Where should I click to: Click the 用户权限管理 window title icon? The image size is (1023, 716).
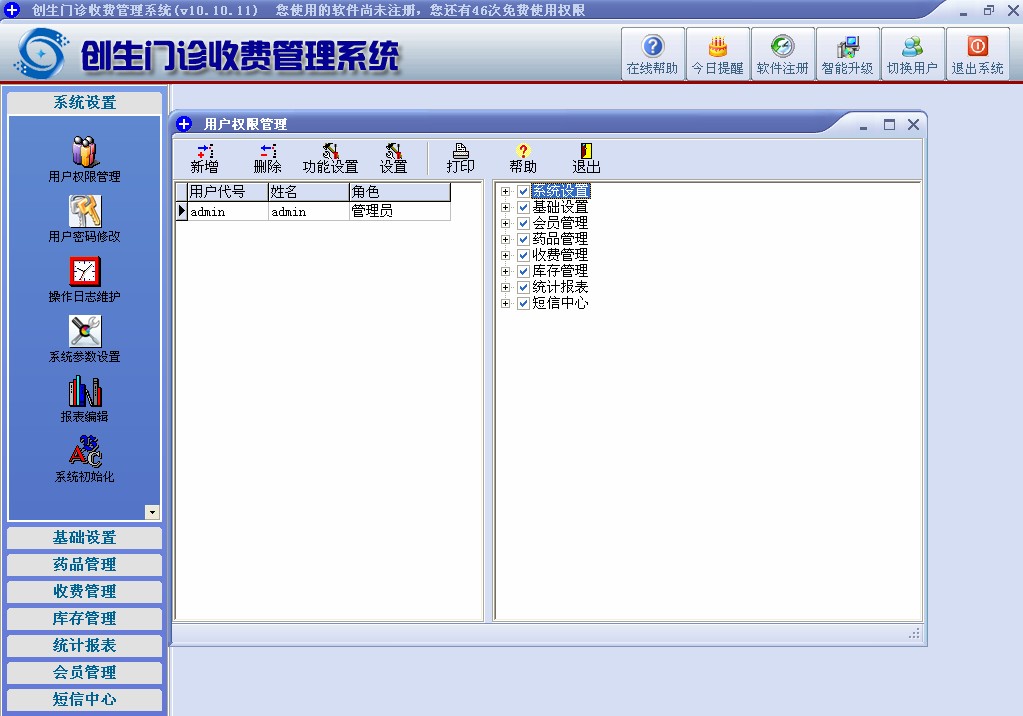tap(184, 124)
